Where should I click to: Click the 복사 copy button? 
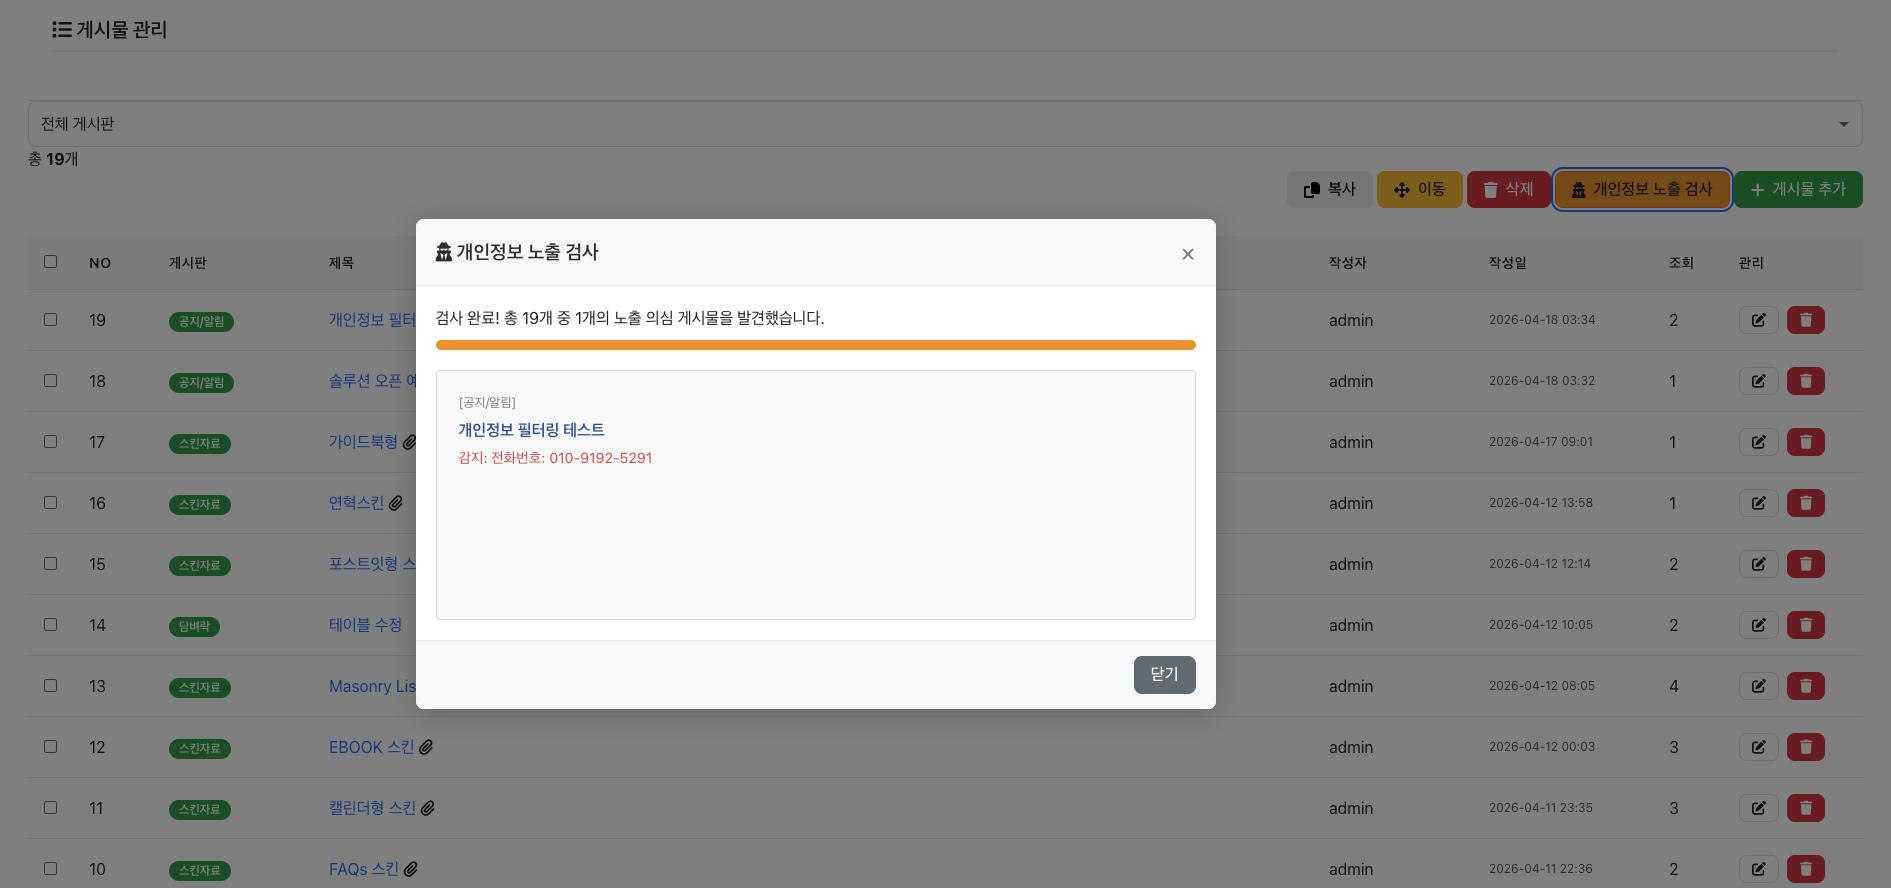[1329, 189]
